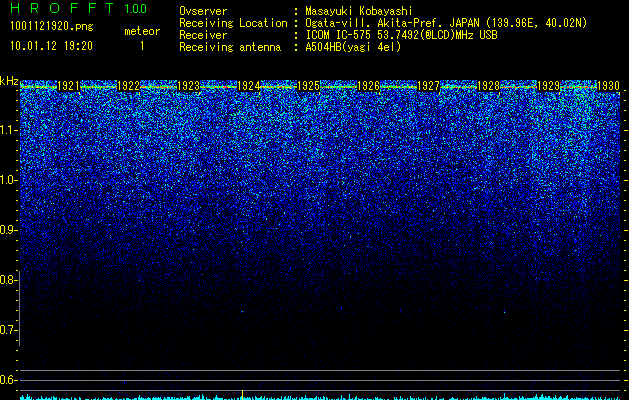Click the 1922 time marker
Image resolution: width=629 pixels, height=400 pixels.
click(x=128, y=86)
